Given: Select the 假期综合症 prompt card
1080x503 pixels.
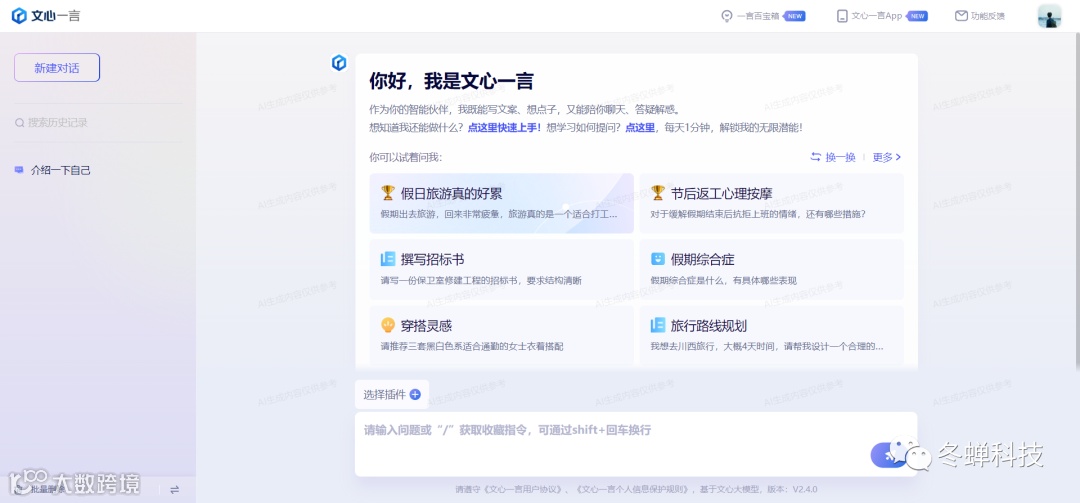Looking at the screenshot, I should pos(771,269).
